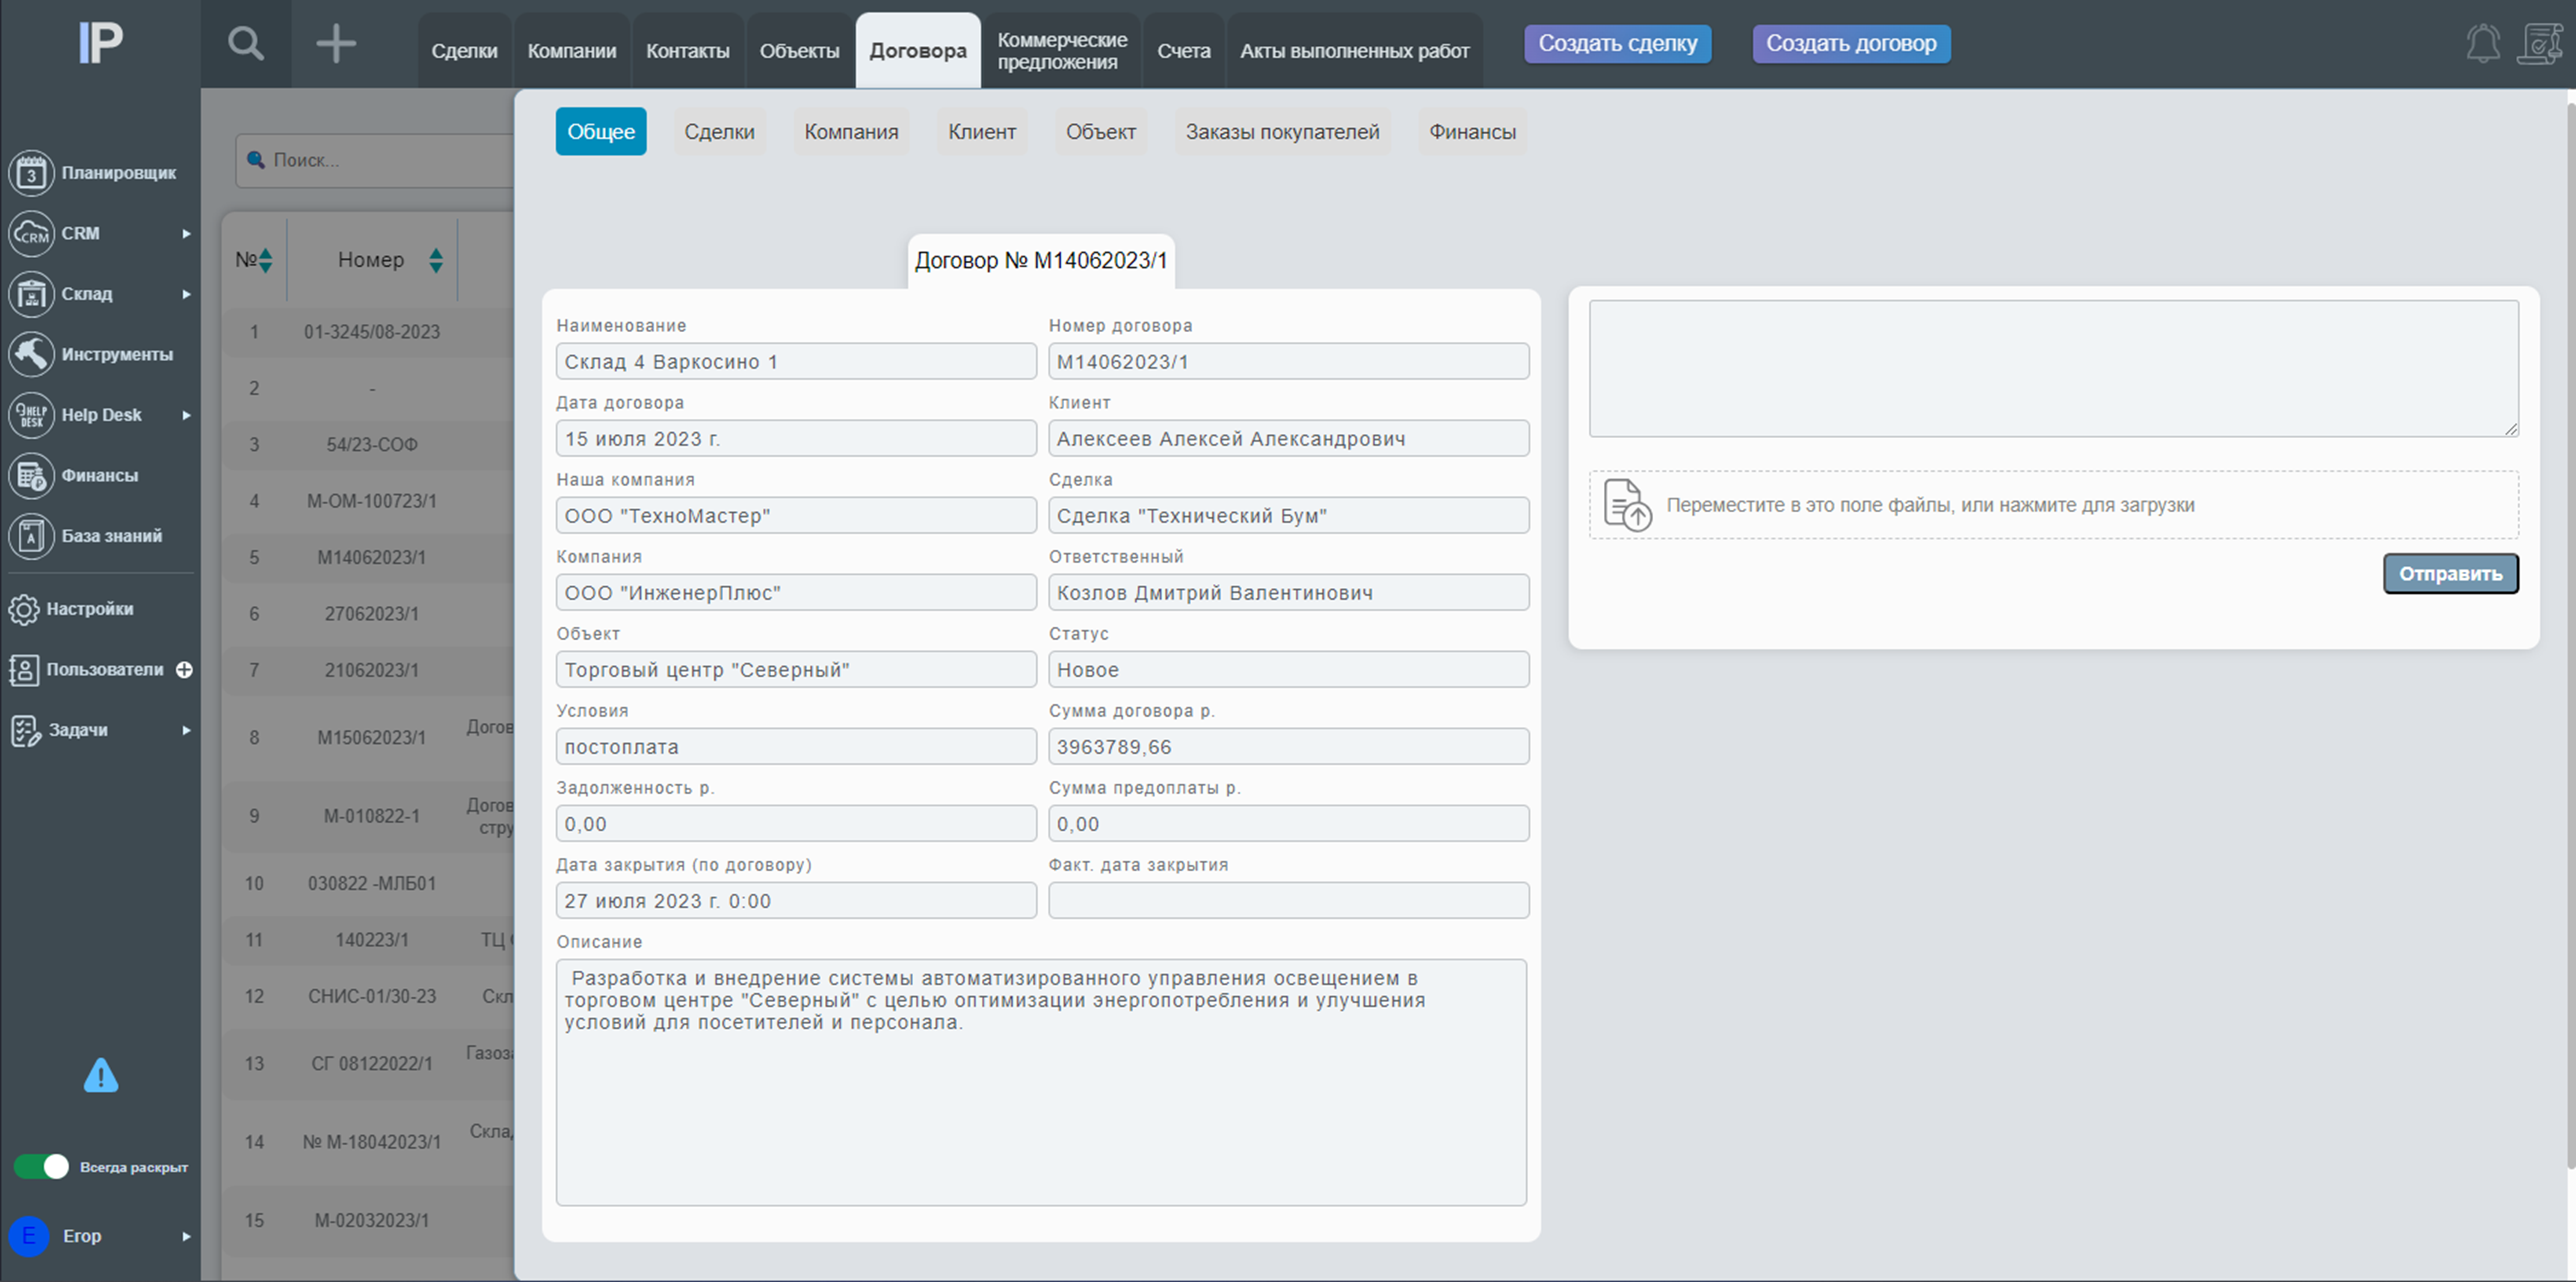The image size is (2576, 1282).
Task: Open the Счета tab
Action: point(1184,50)
